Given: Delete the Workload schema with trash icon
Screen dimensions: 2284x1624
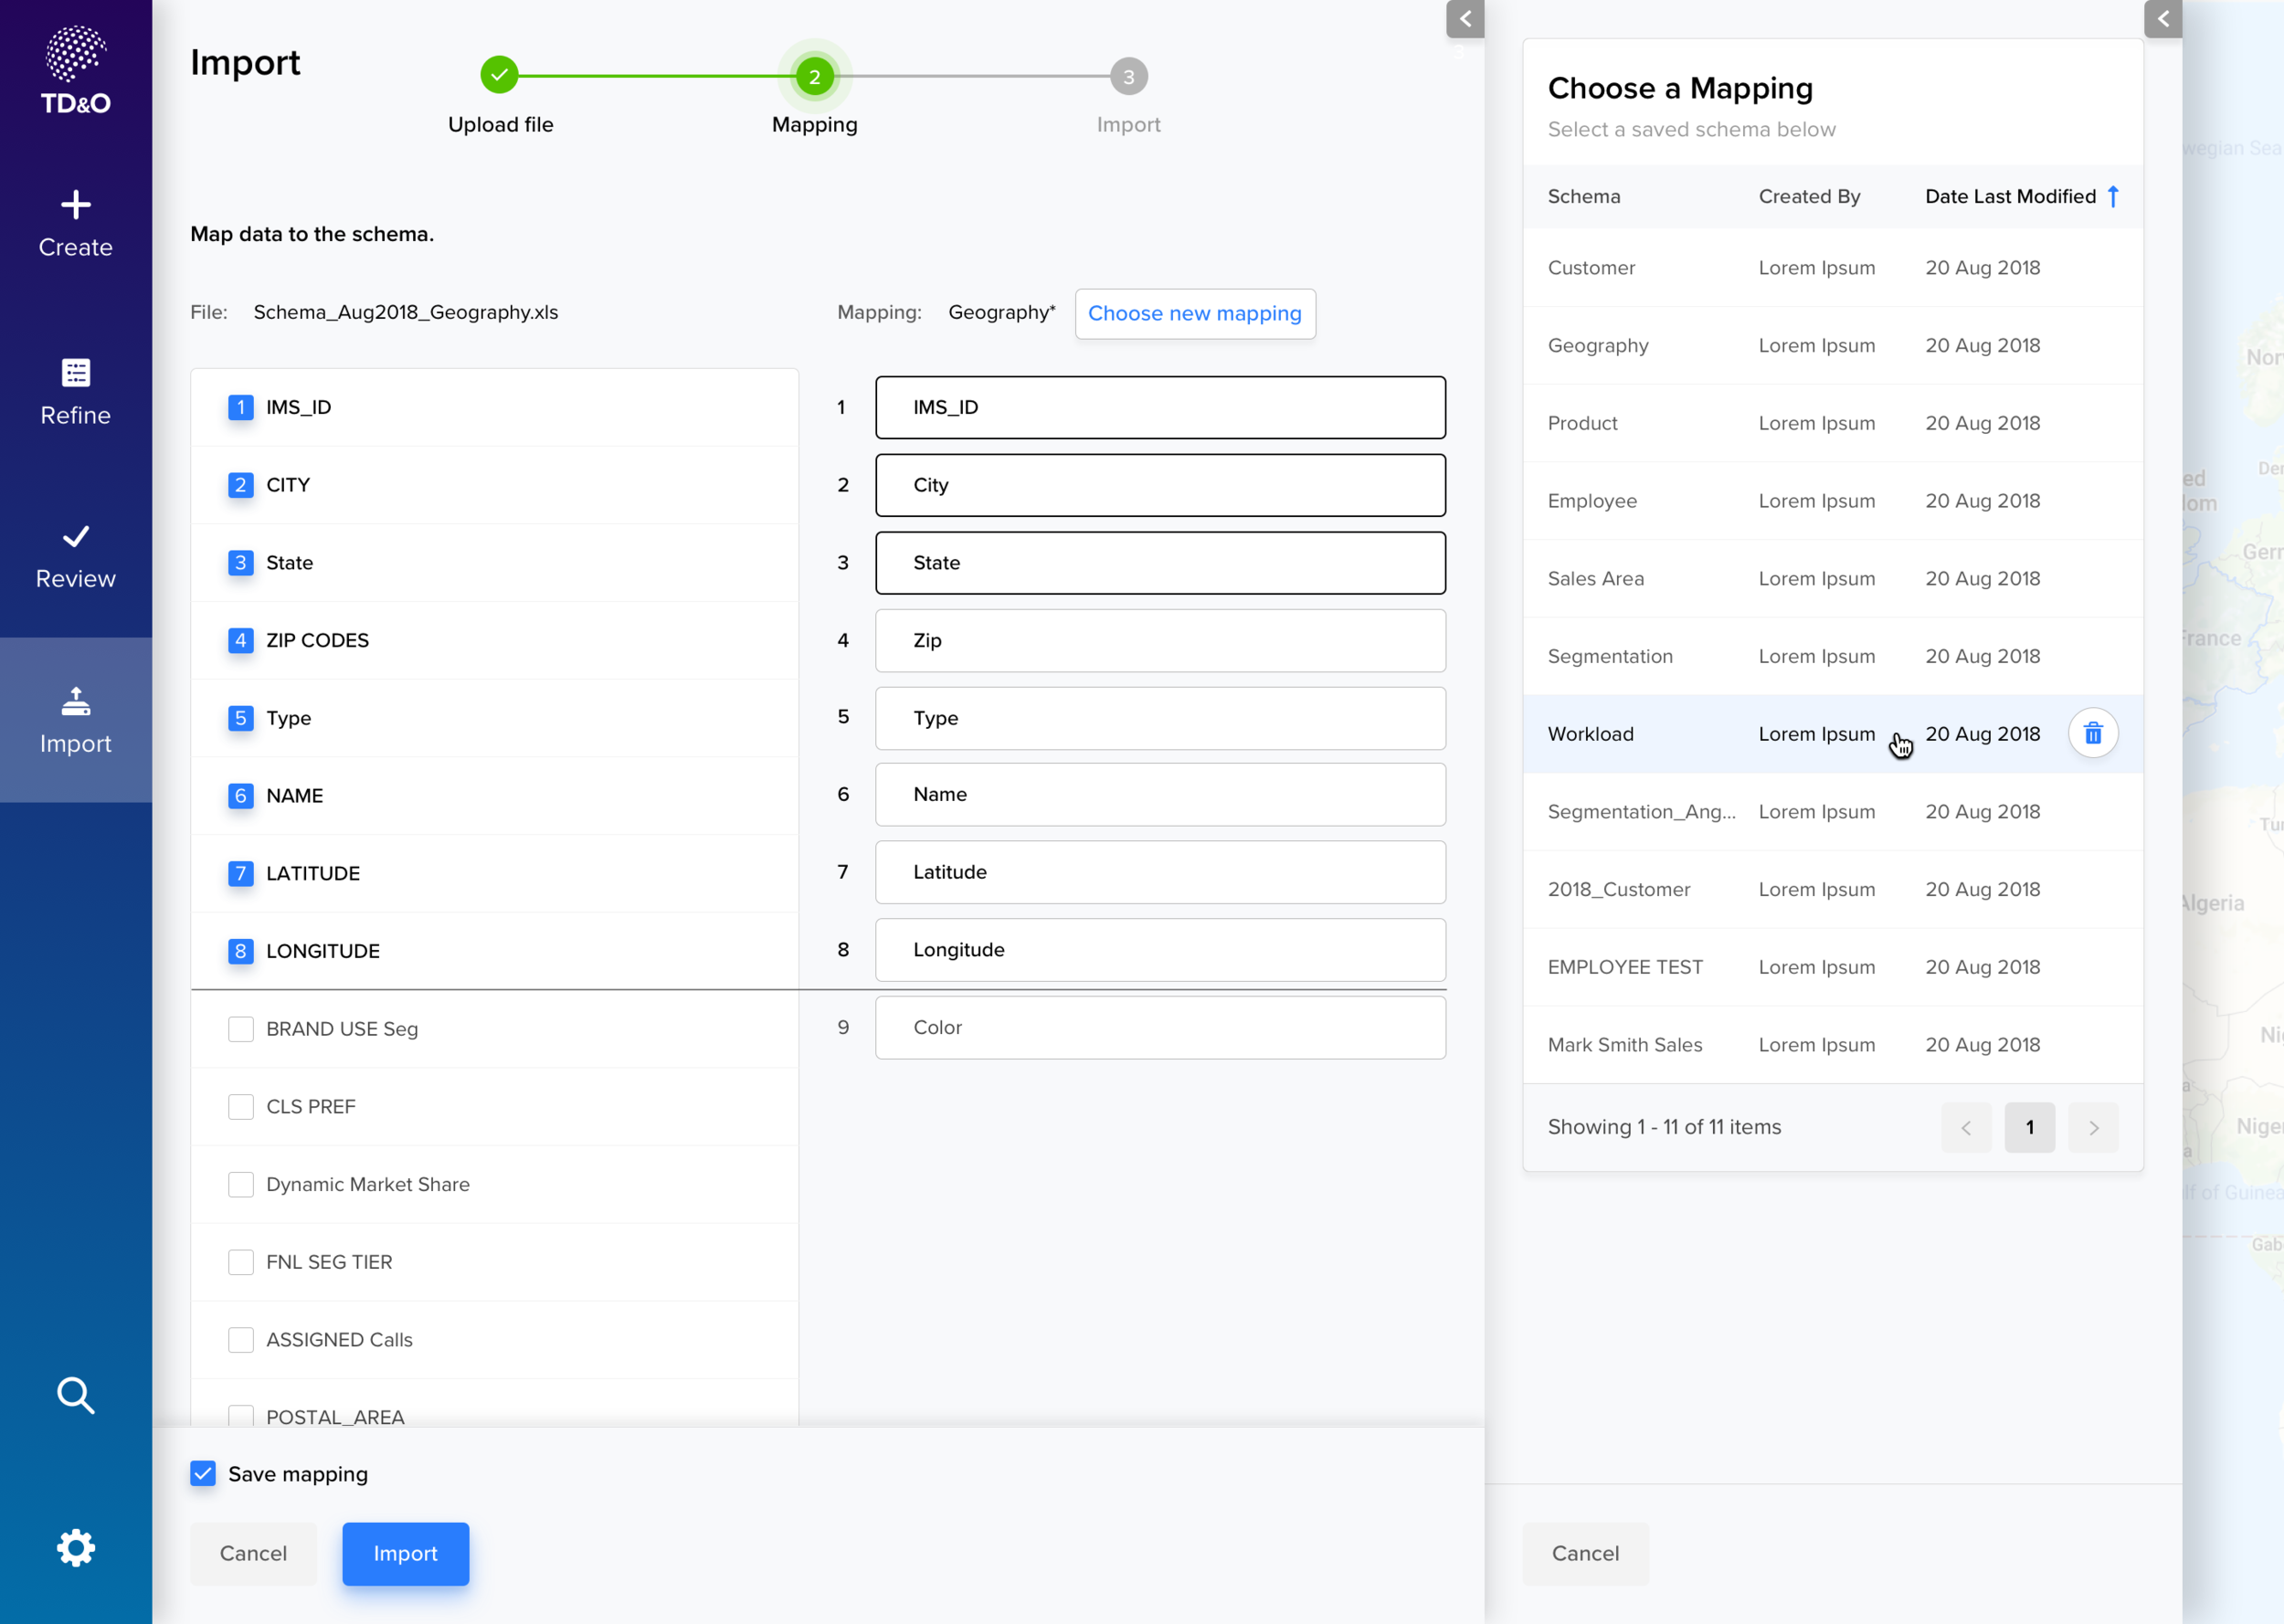Looking at the screenshot, I should 2092,734.
